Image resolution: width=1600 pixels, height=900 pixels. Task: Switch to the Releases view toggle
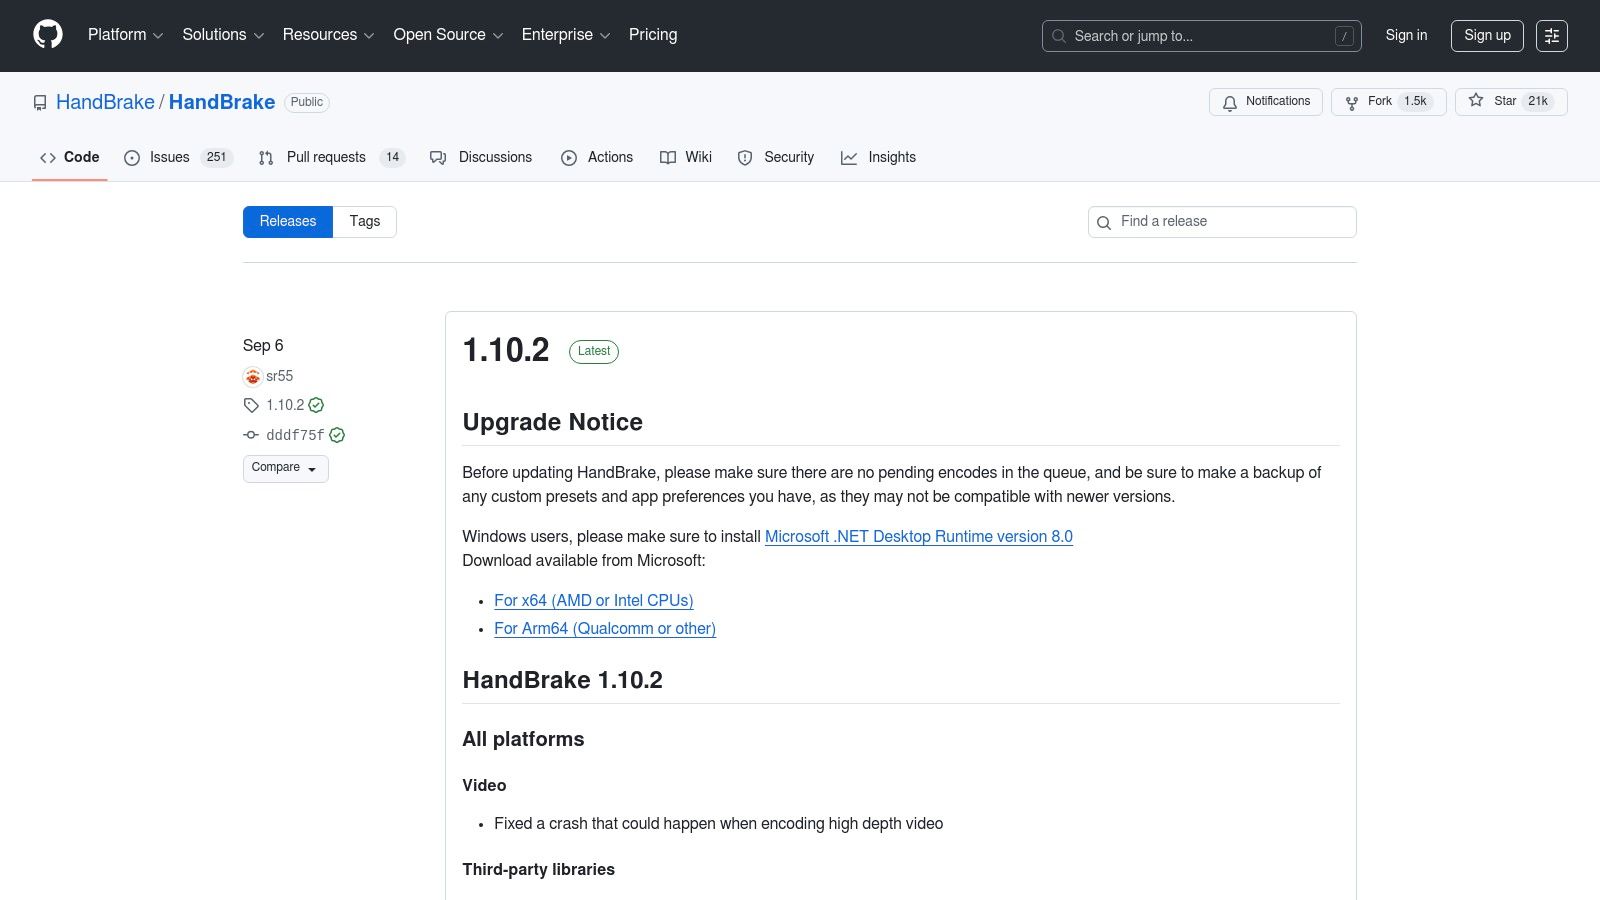click(x=287, y=222)
